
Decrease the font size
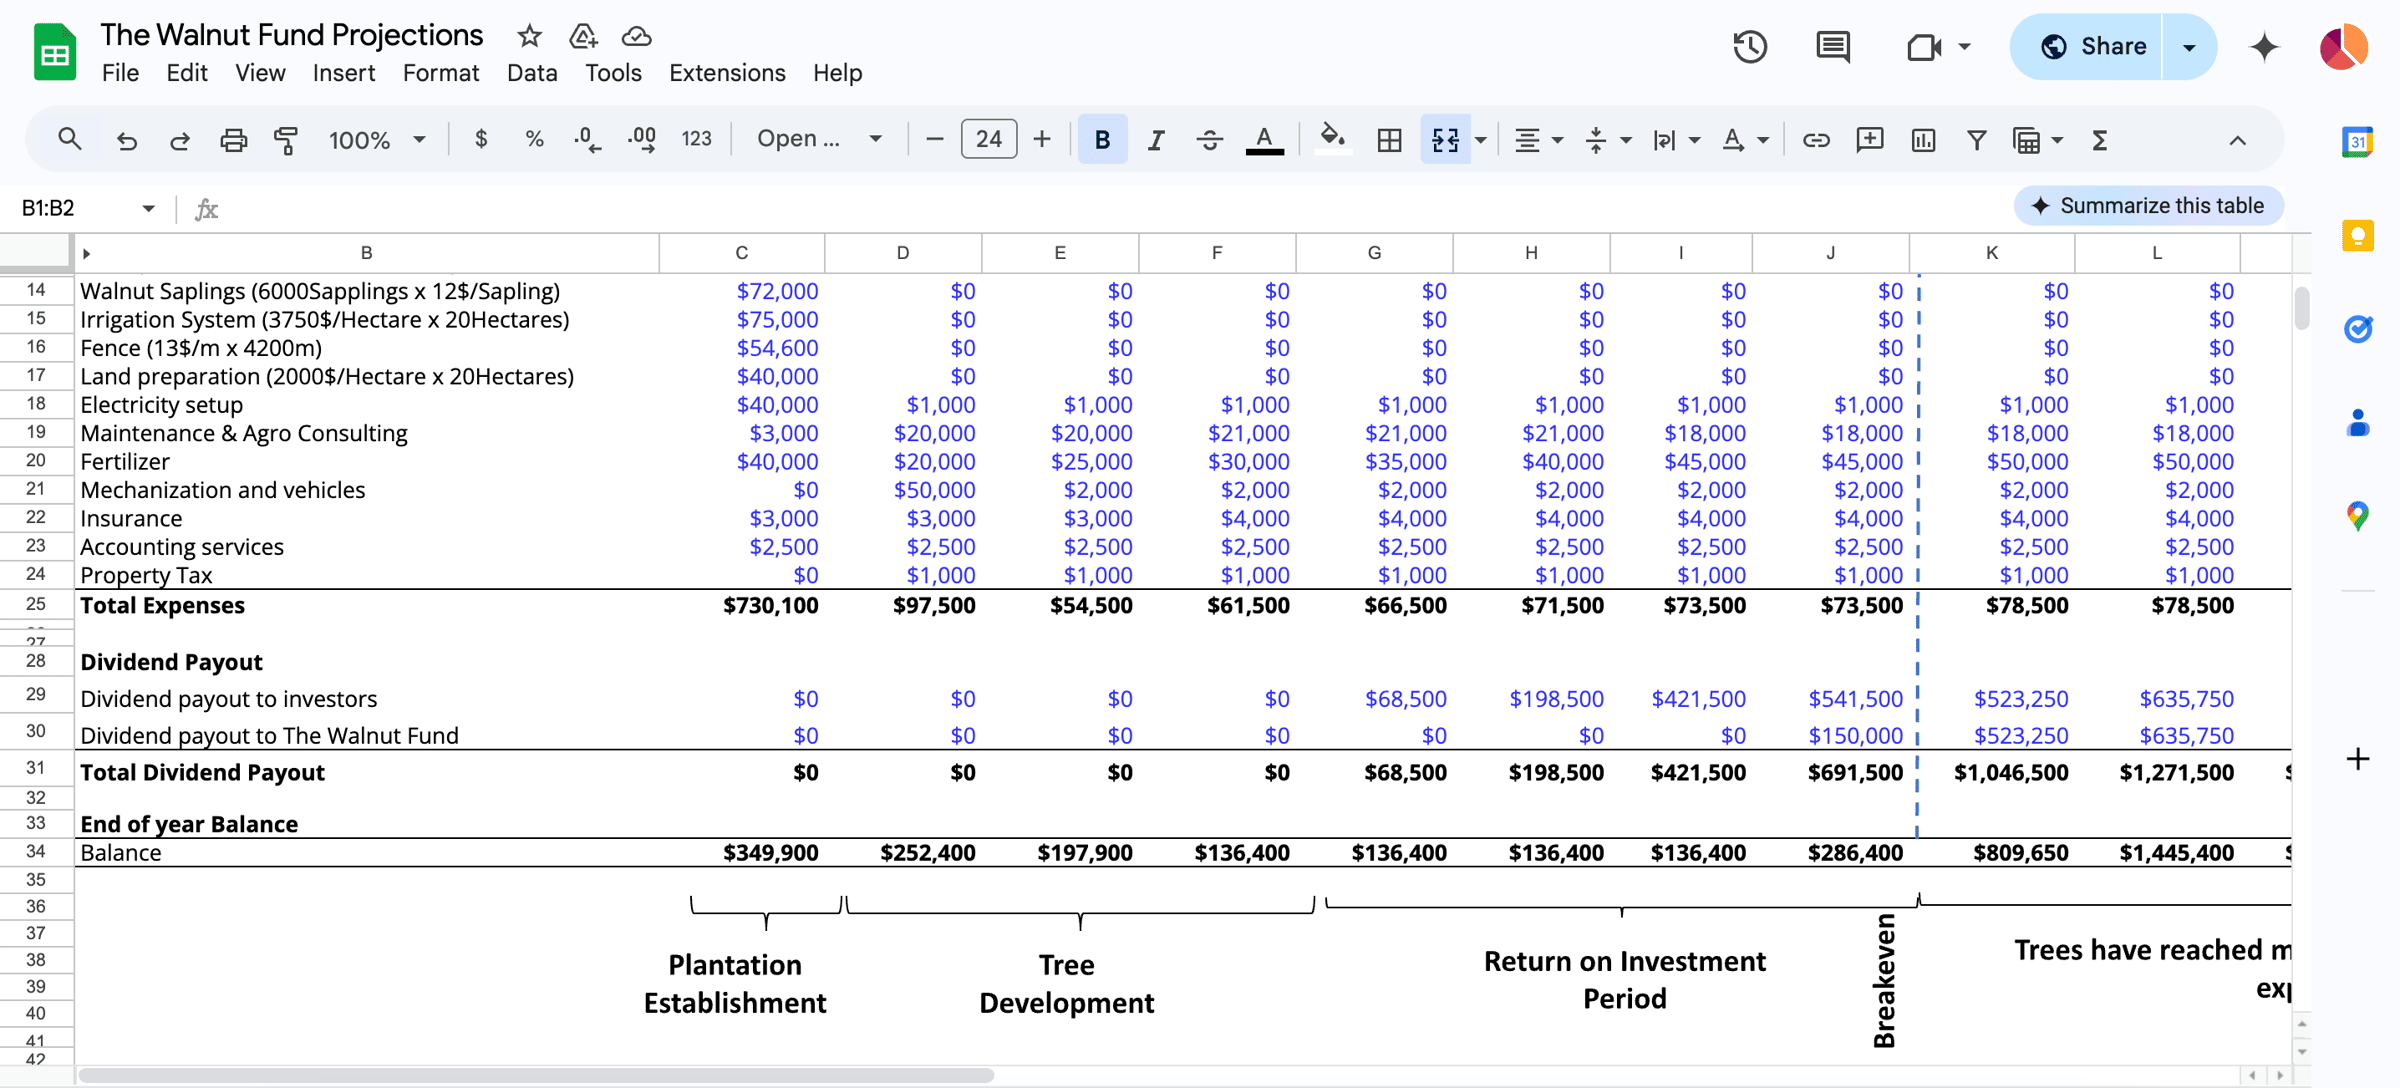click(935, 139)
